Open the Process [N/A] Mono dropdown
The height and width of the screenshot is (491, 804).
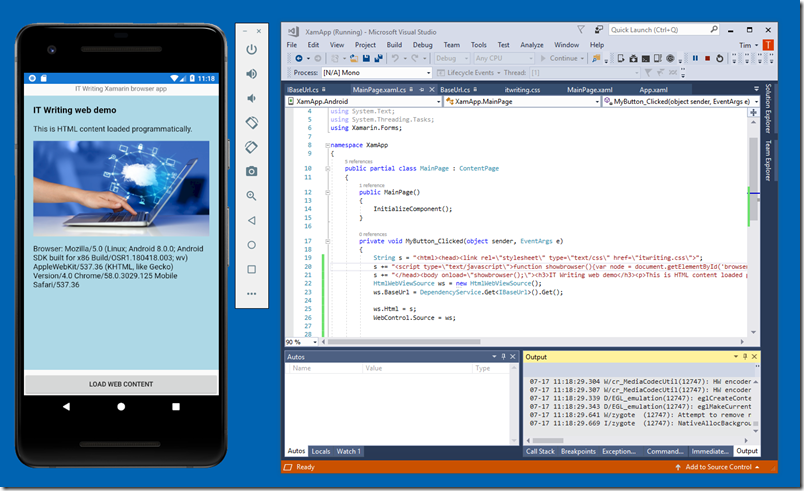pyautogui.click(x=377, y=73)
